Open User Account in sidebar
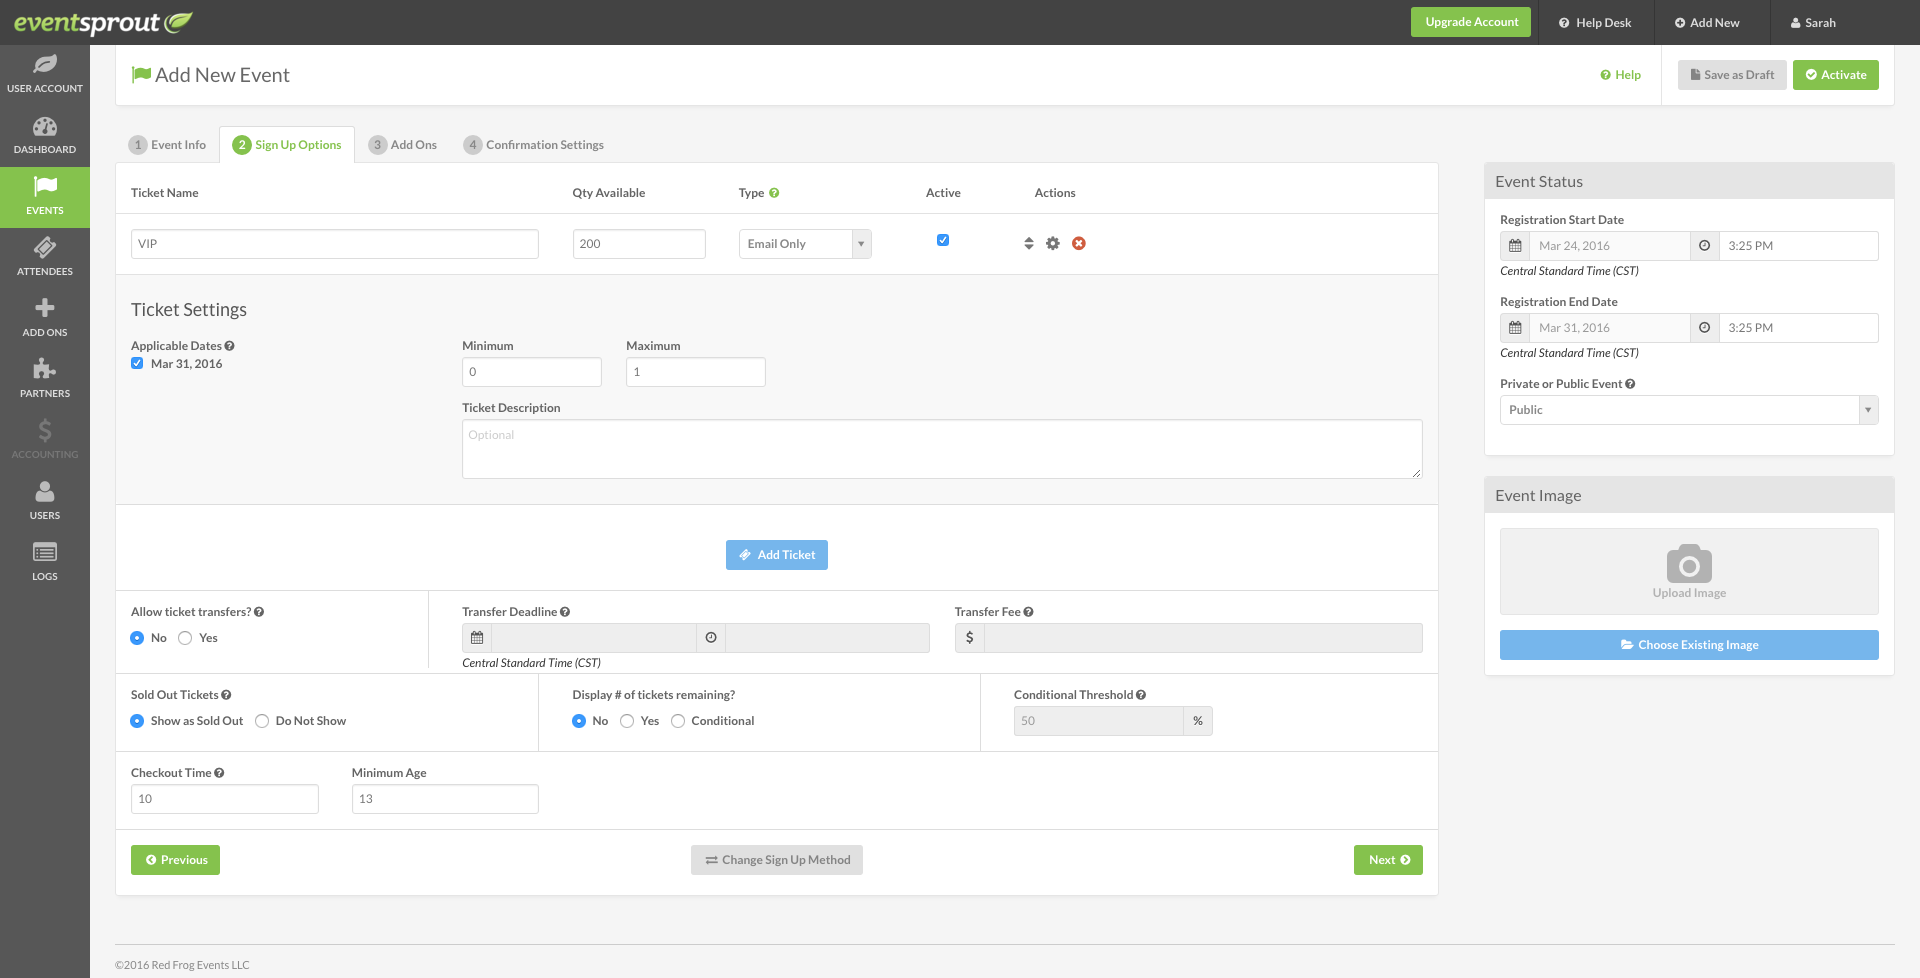1920x978 pixels. click(45, 75)
